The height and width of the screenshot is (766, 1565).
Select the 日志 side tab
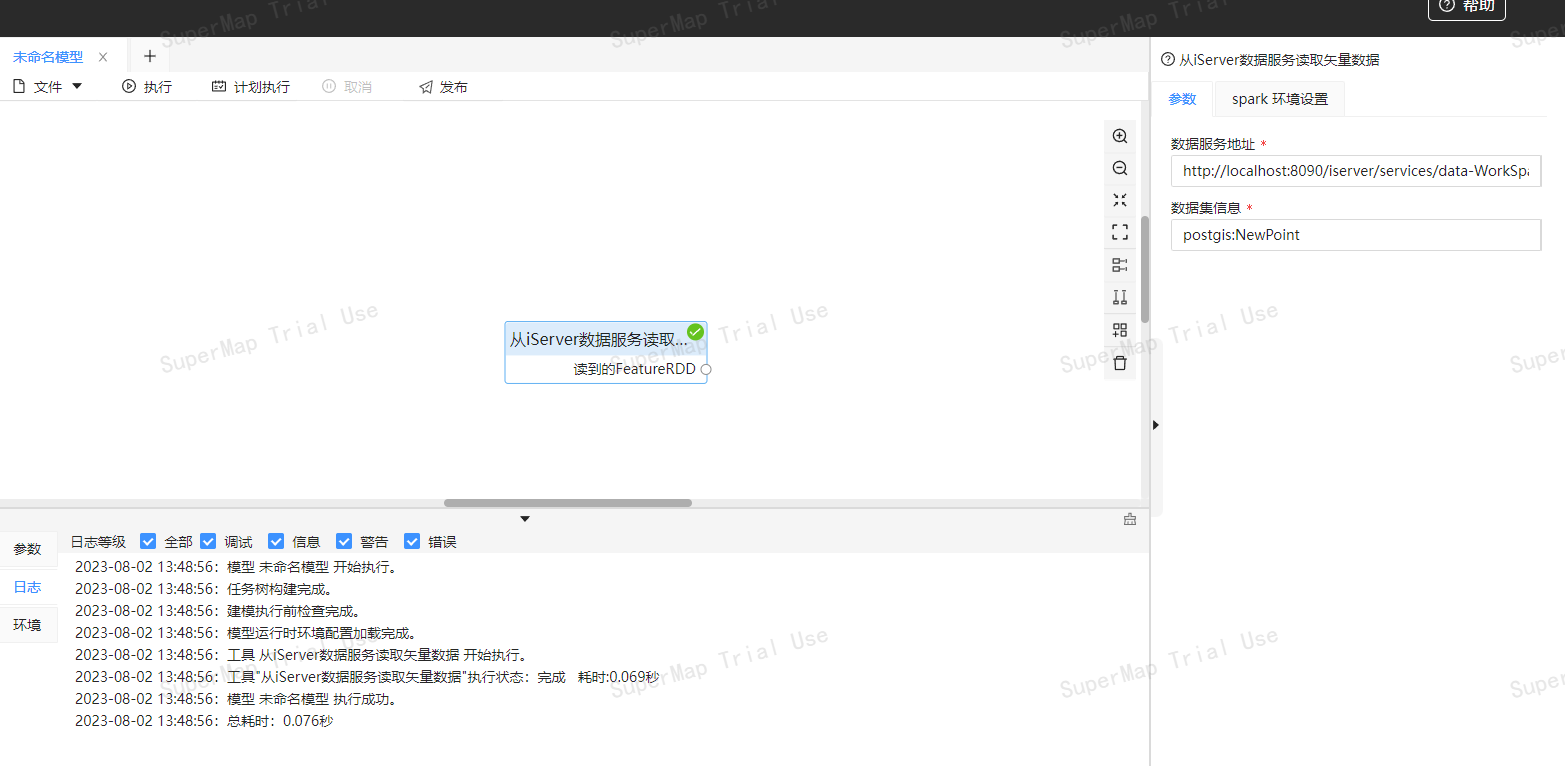pyautogui.click(x=28, y=587)
